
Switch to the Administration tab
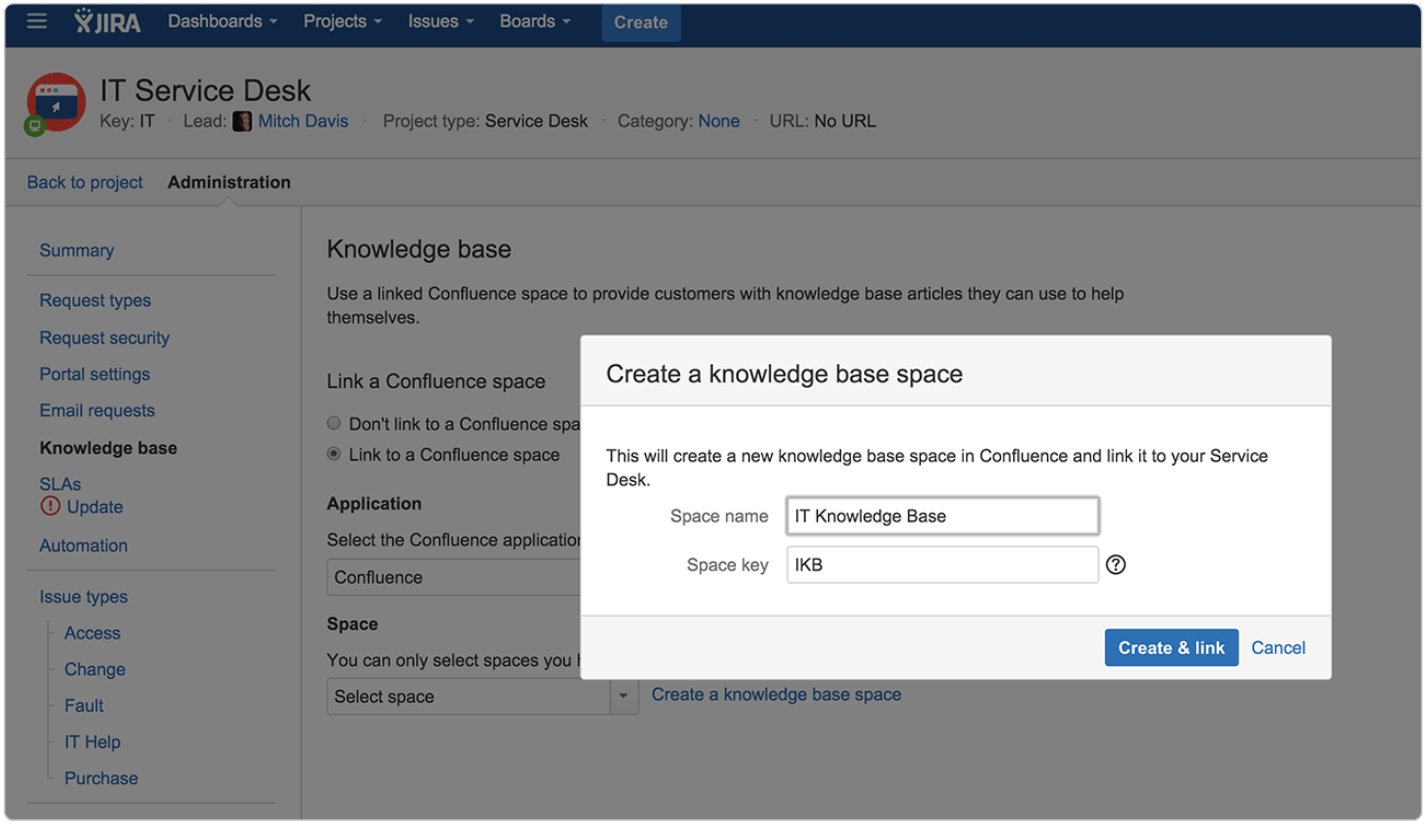point(229,182)
